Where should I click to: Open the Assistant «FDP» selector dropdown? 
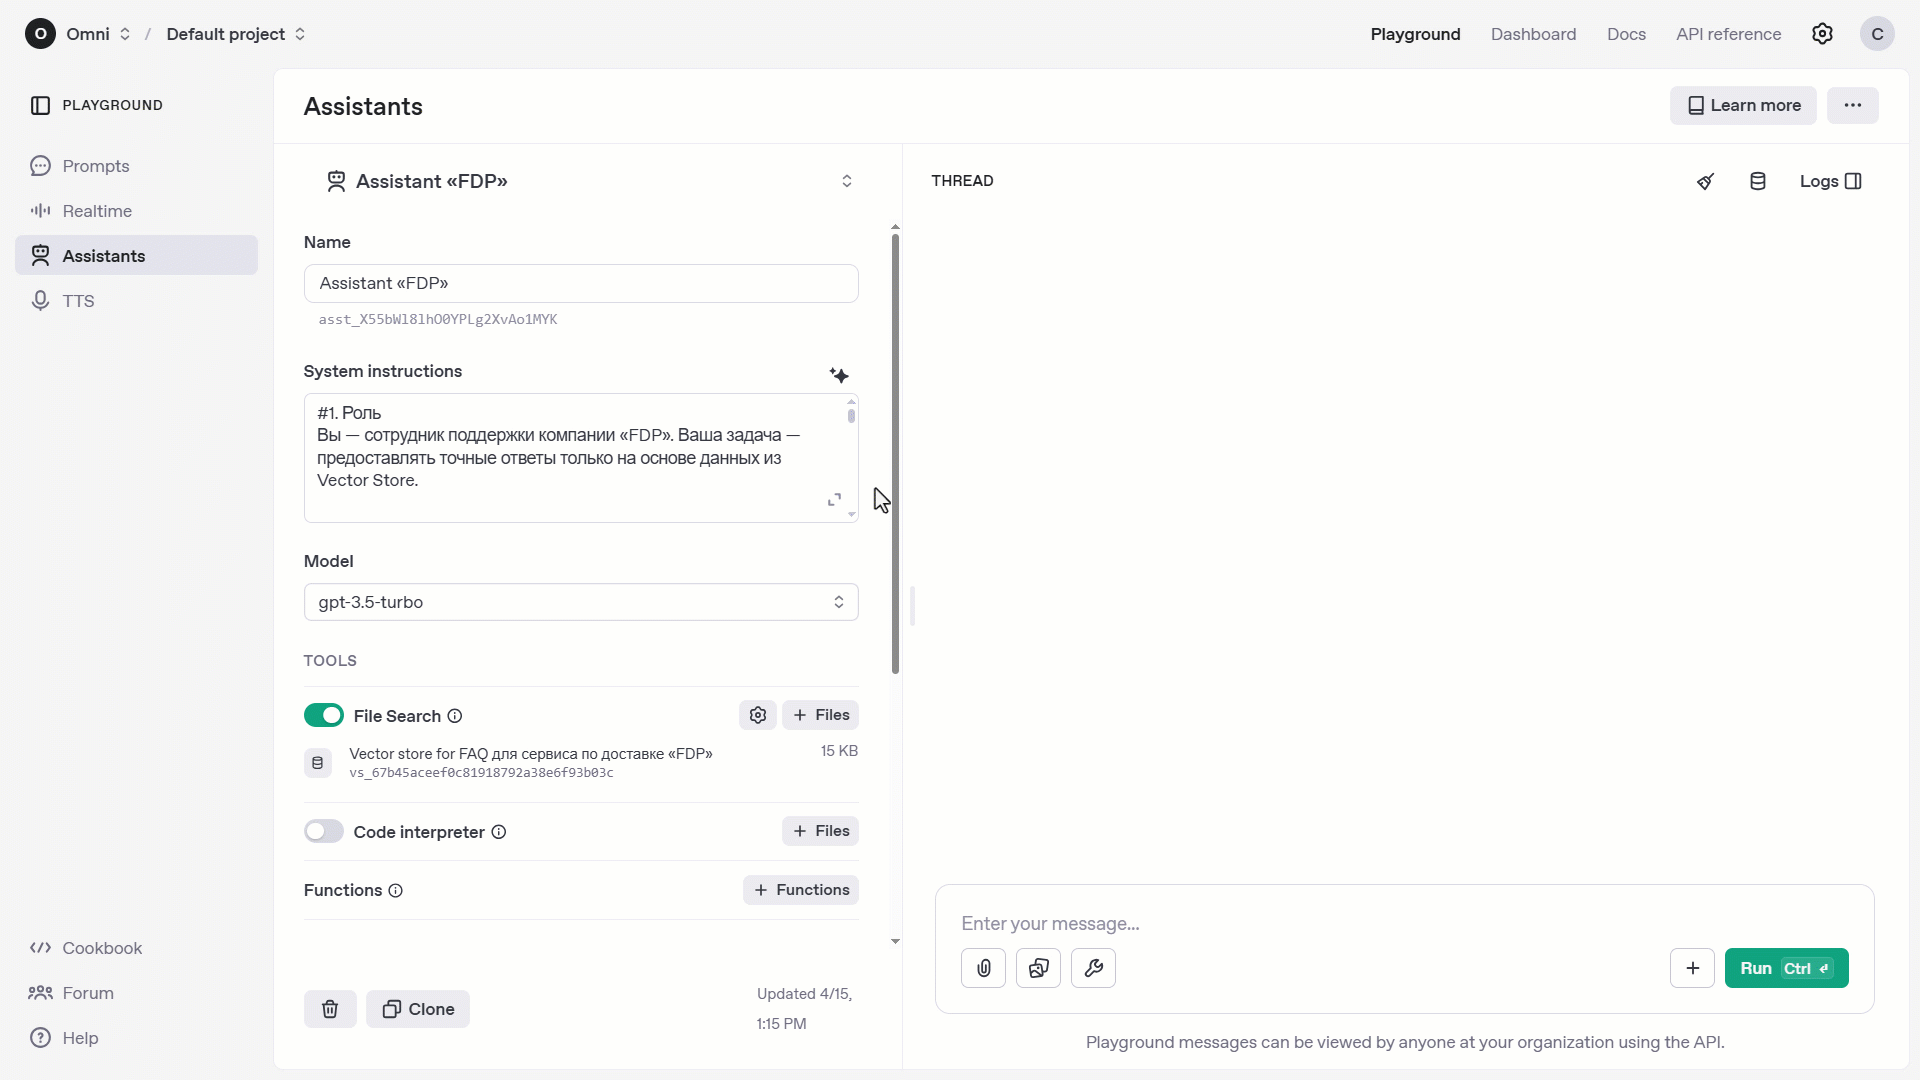(x=591, y=181)
